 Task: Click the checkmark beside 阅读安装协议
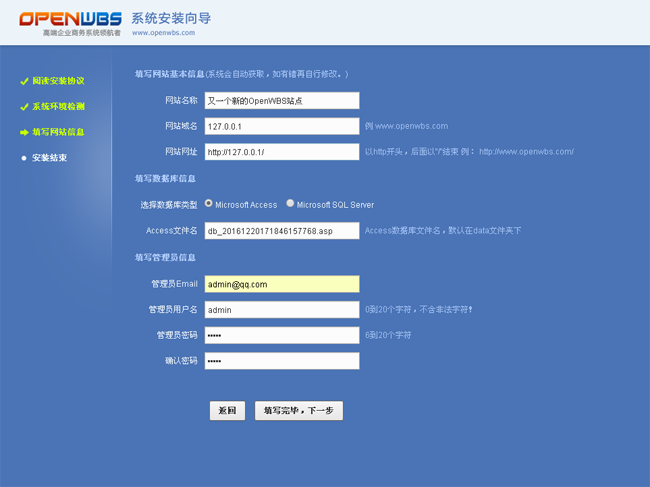click(24, 81)
